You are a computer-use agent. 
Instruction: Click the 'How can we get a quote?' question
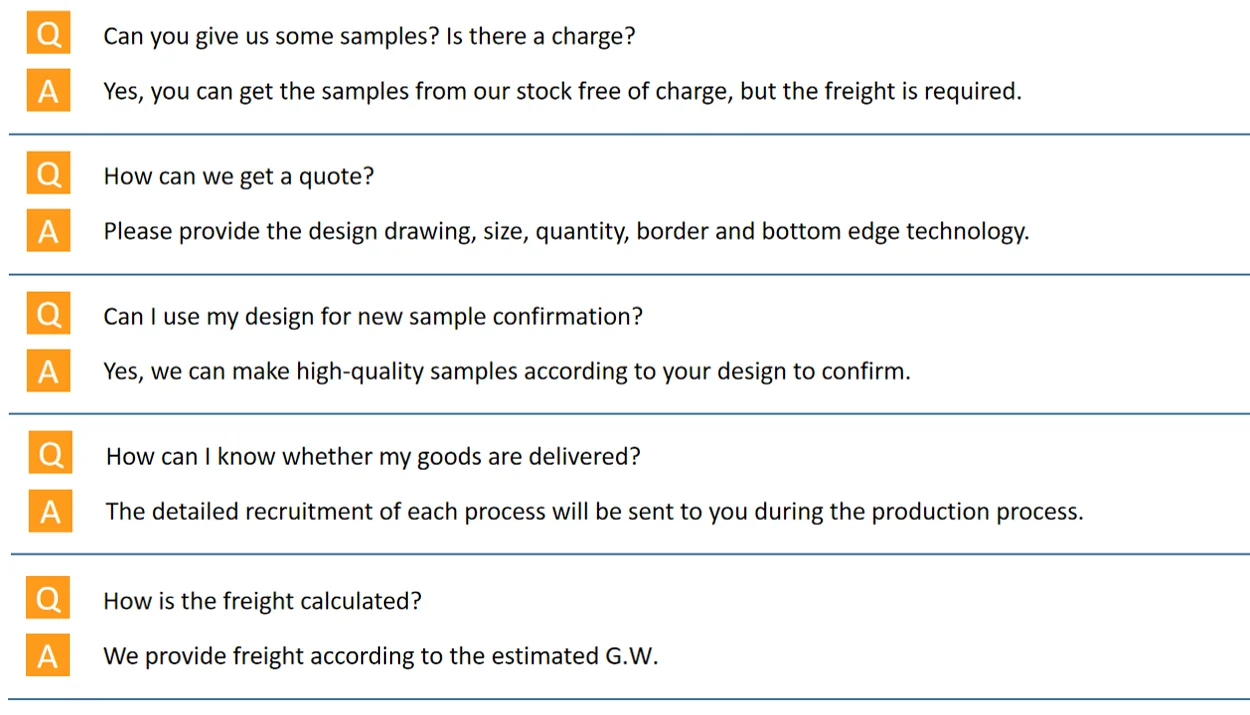[238, 177]
